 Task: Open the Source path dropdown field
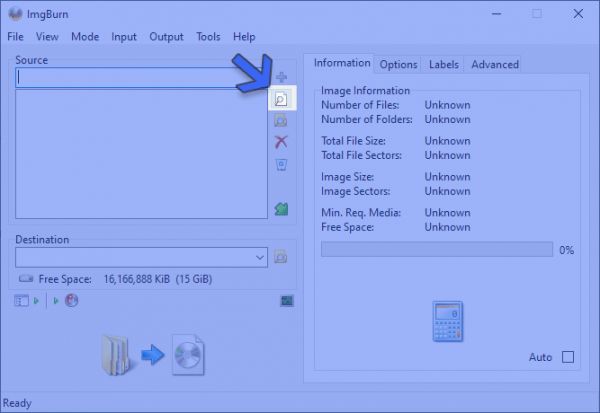pos(140,77)
